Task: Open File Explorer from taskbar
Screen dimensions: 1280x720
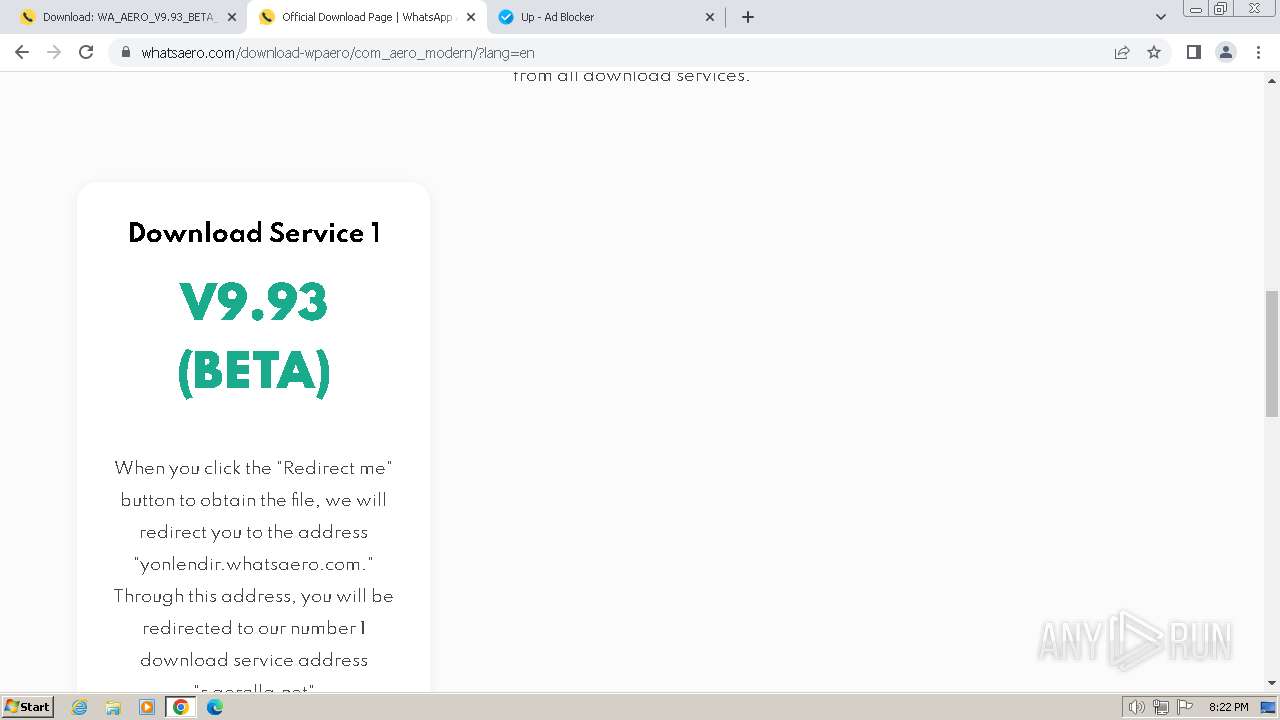Action: [113, 707]
